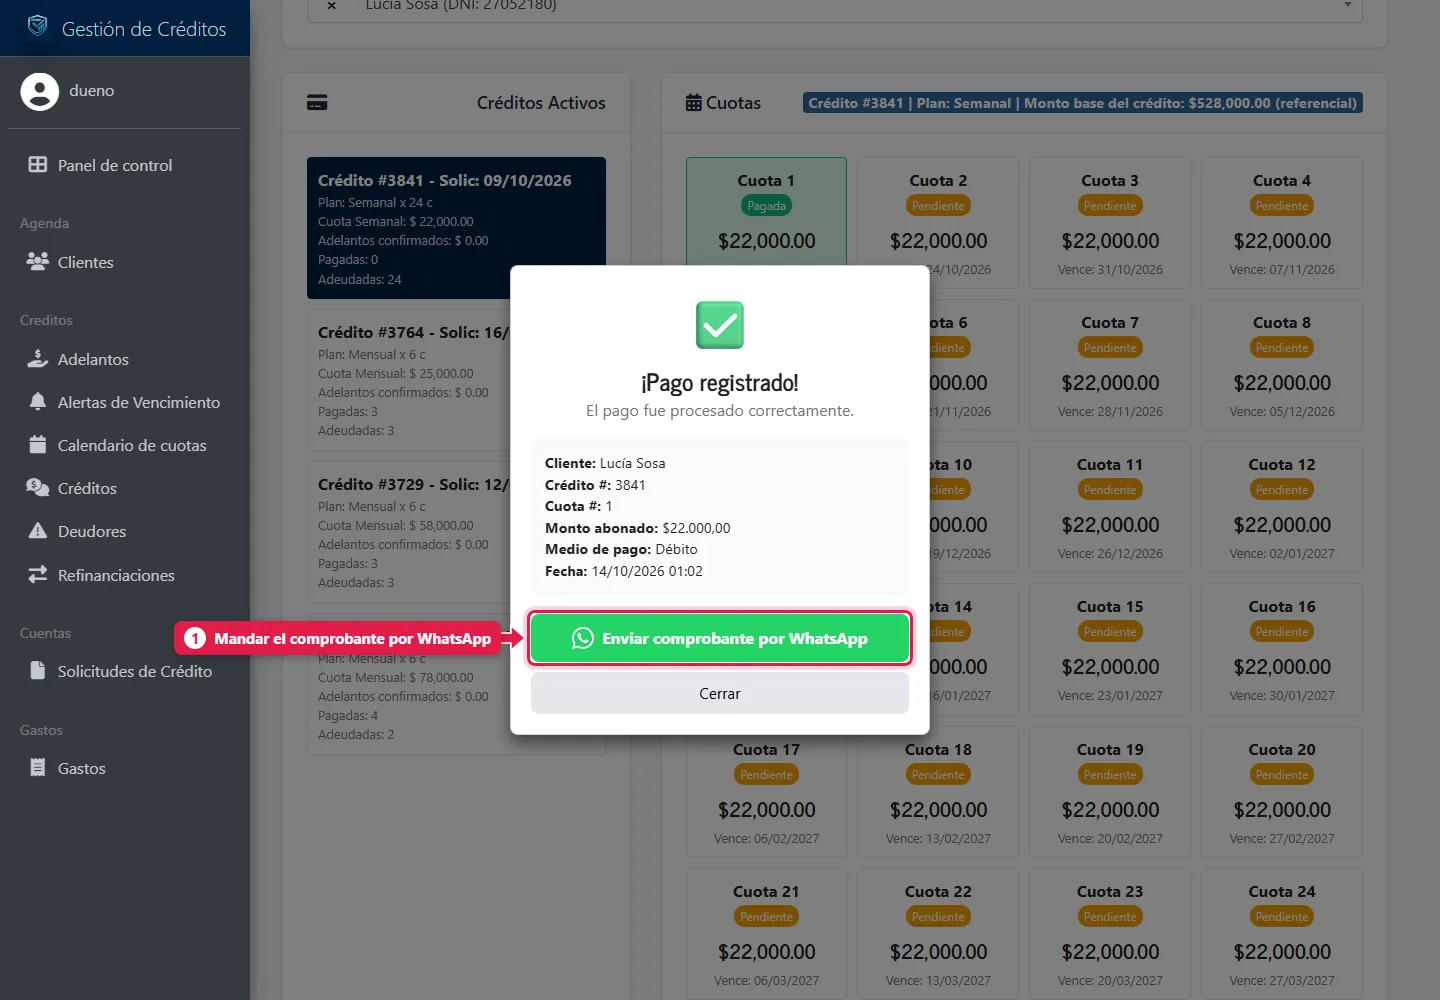Image resolution: width=1440 pixels, height=1000 pixels.
Task: Open Refinanciaciones in the sidebar
Action: [x=125, y=575]
